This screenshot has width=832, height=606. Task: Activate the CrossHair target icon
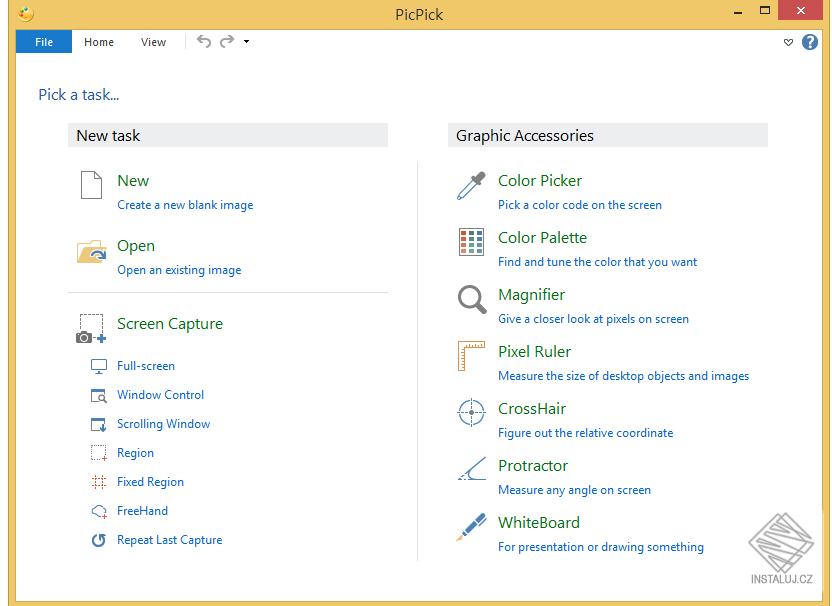[471, 413]
